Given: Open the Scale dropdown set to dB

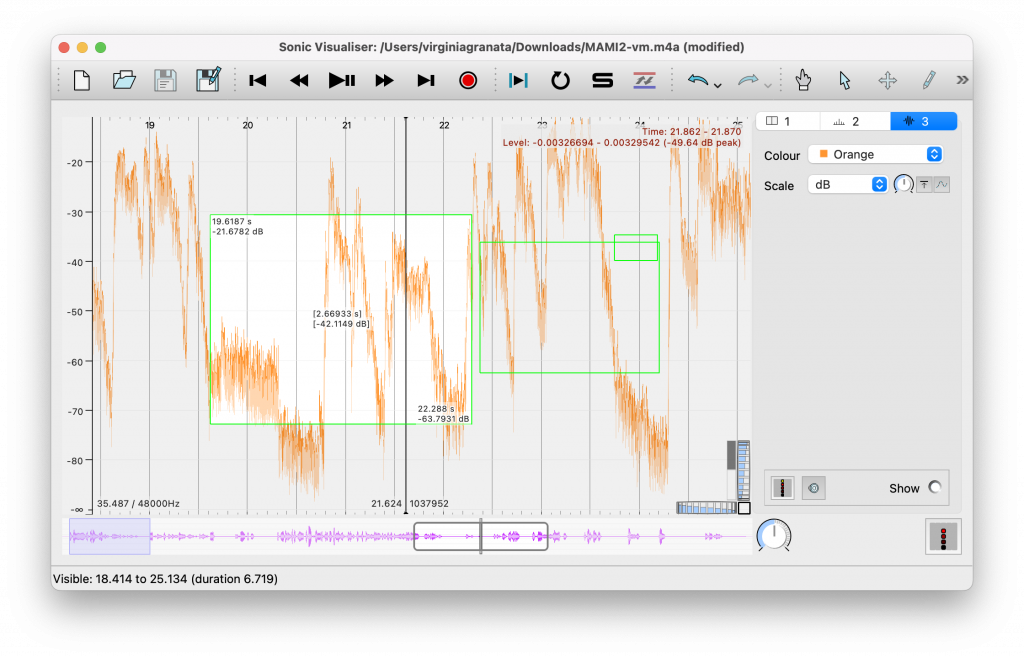Looking at the screenshot, I should click(848, 185).
